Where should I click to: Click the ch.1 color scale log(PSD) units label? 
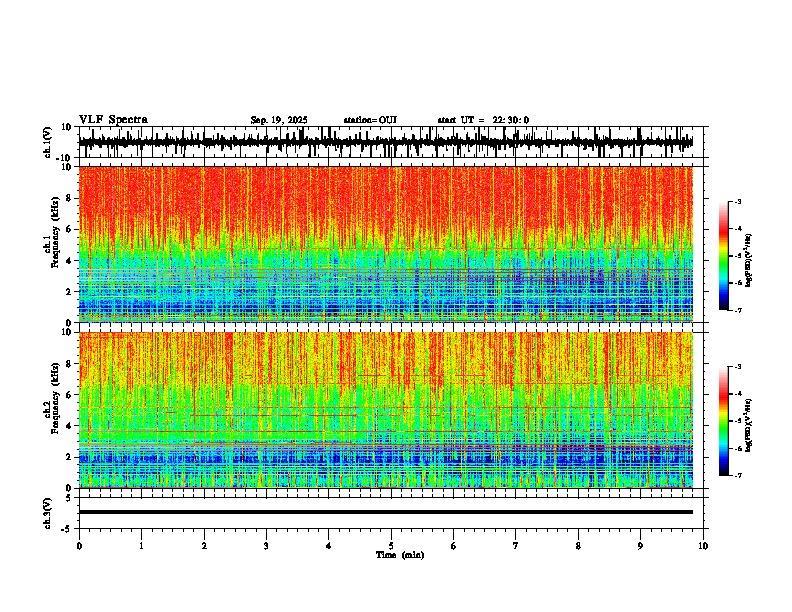[x=749, y=261]
